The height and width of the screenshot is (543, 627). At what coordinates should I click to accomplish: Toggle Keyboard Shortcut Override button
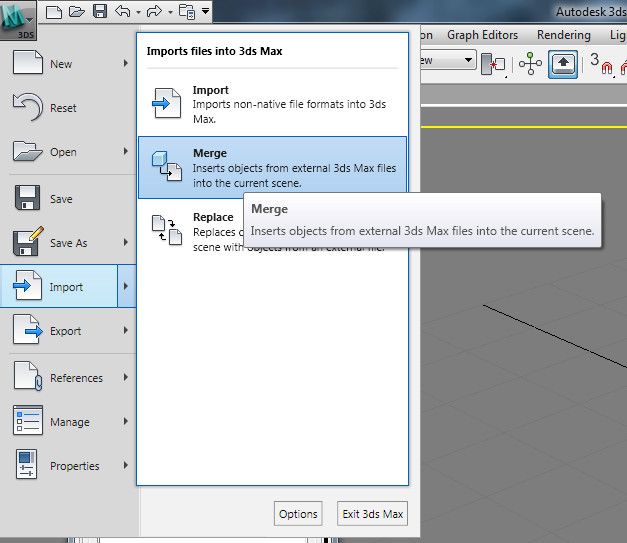click(x=563, y=64)
